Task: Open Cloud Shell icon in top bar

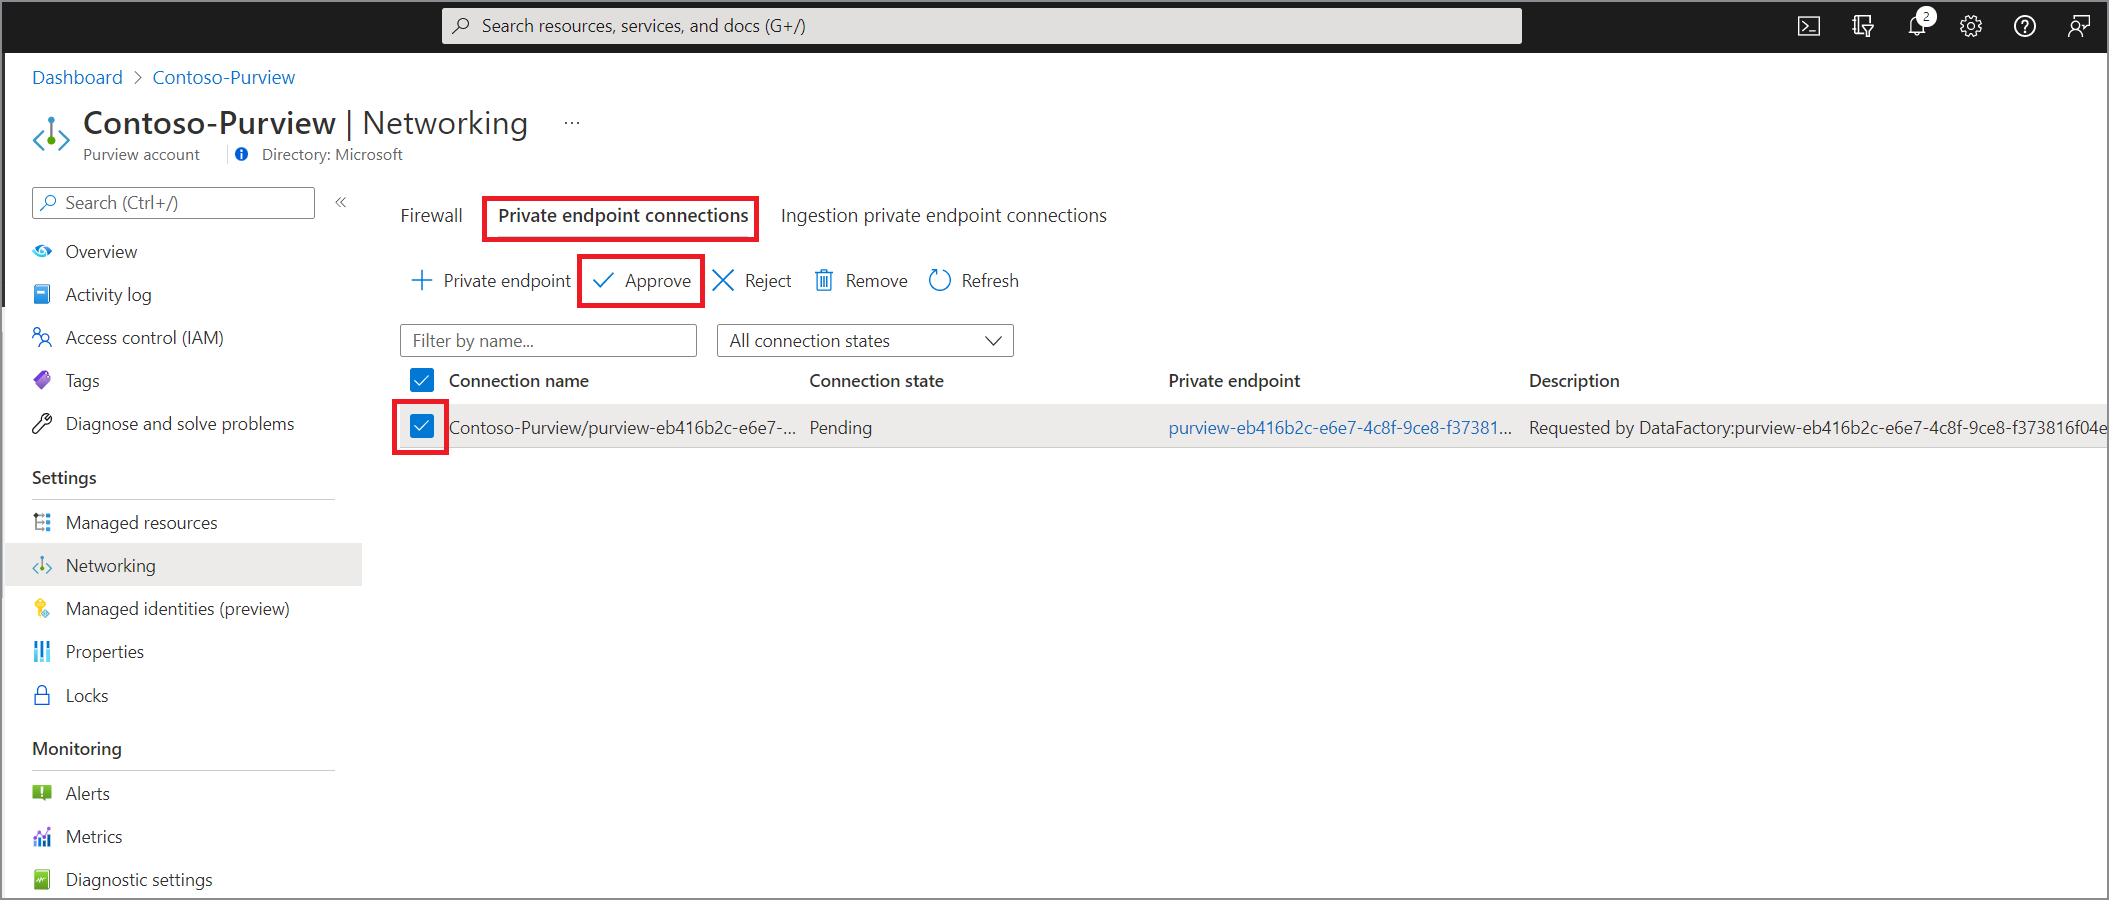Action: coord(1808,26)
